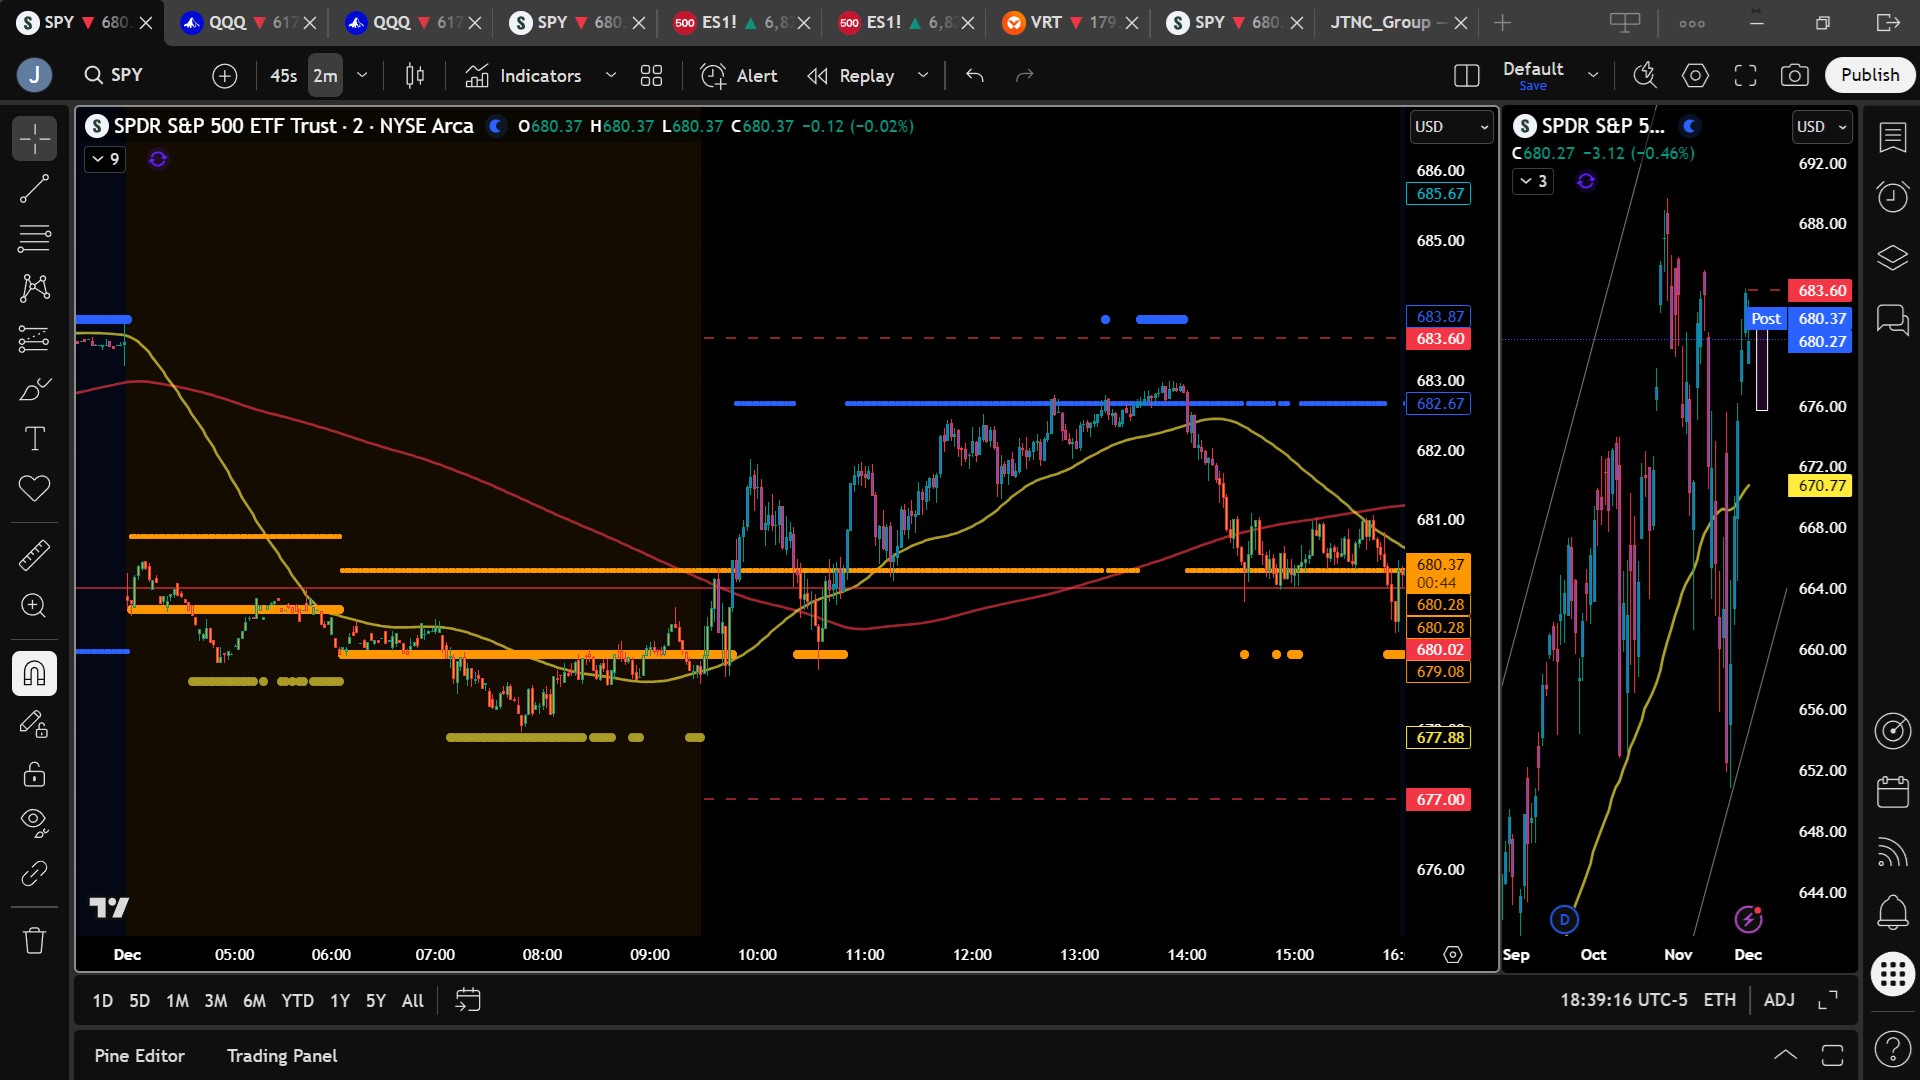Open the calendar icon in right sidebar
Viewport: 1920px width, 1080px height.
point(1892,792)
